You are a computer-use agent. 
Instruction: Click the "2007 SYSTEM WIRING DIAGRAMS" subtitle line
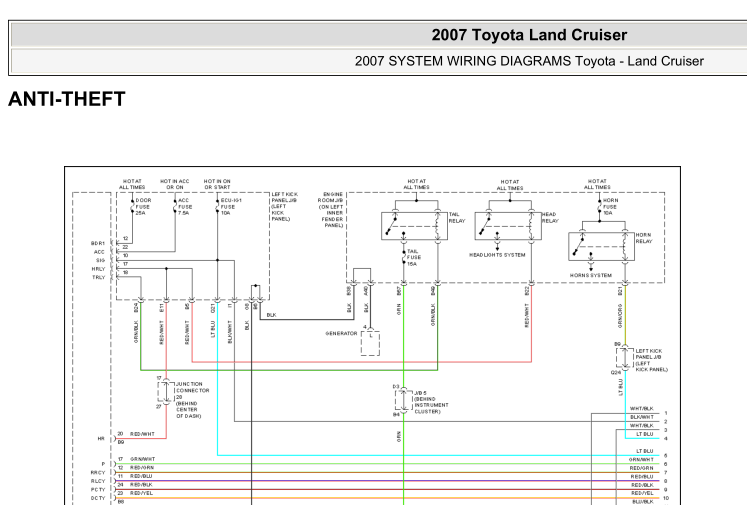pos(529,61)
